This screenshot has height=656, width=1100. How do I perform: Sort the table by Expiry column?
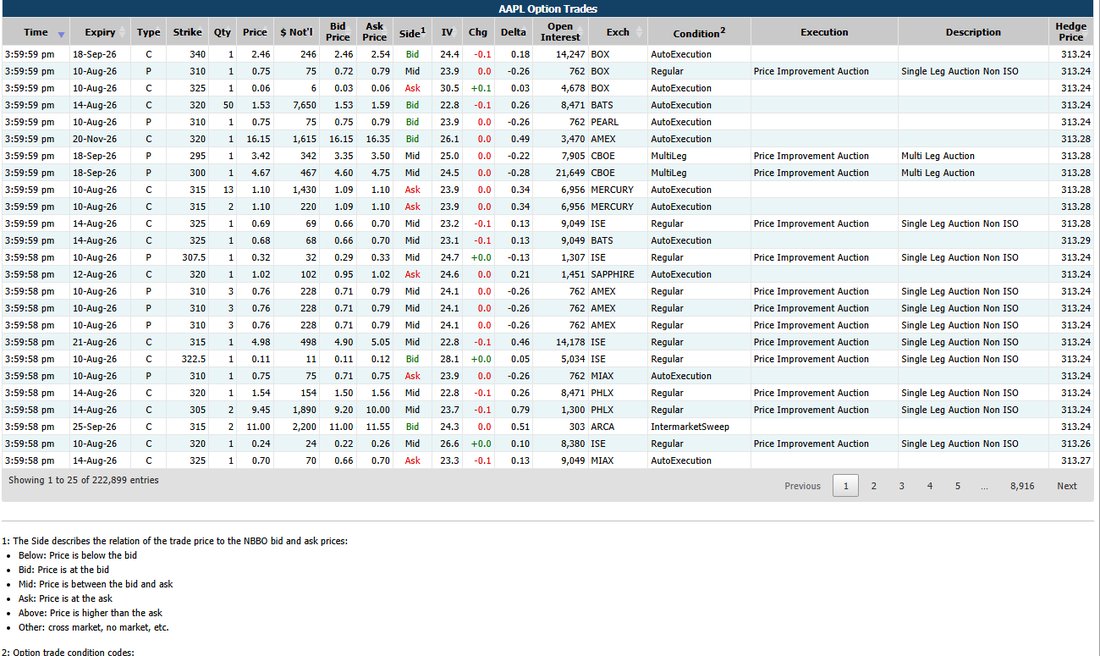100,32
